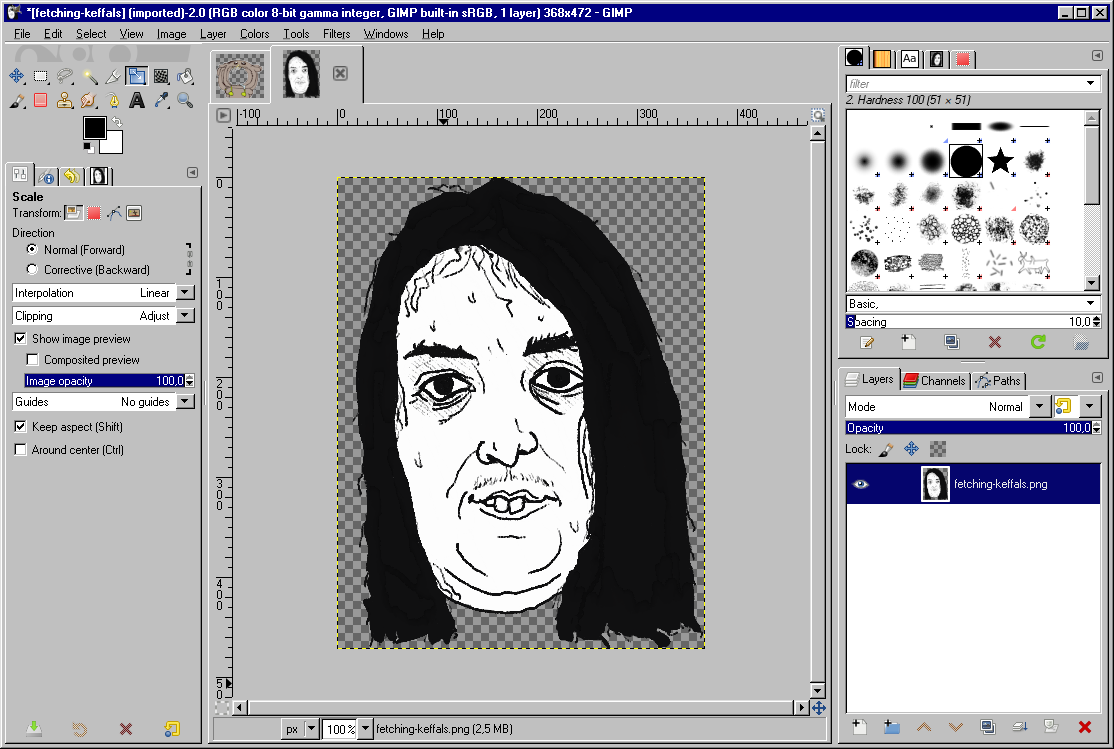Select the Clone stamp tool

click(x=65, y=100)
